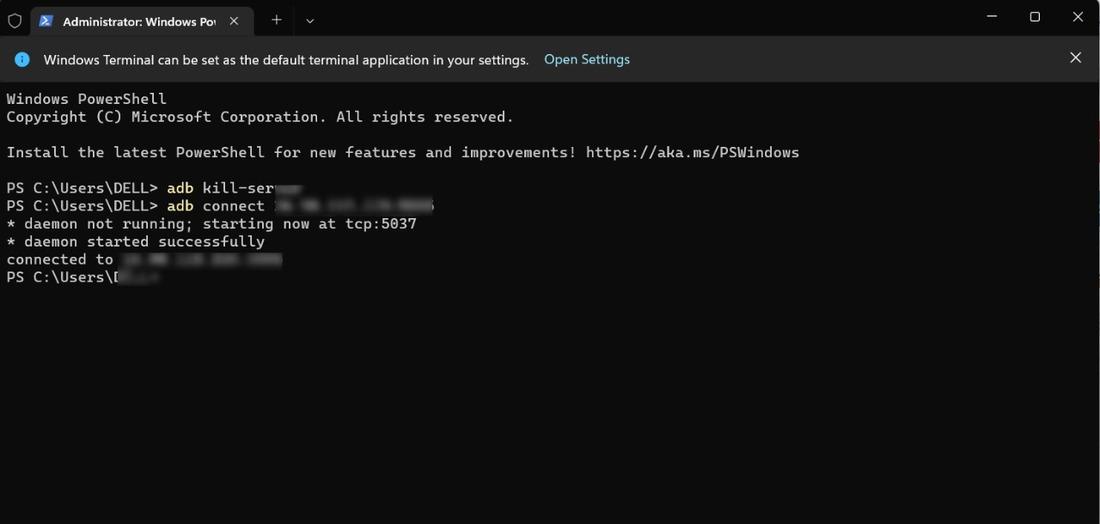1100x524 pixels.
Task: Click the aka.ms/PSWindows URL
Action: click(692, 152)
